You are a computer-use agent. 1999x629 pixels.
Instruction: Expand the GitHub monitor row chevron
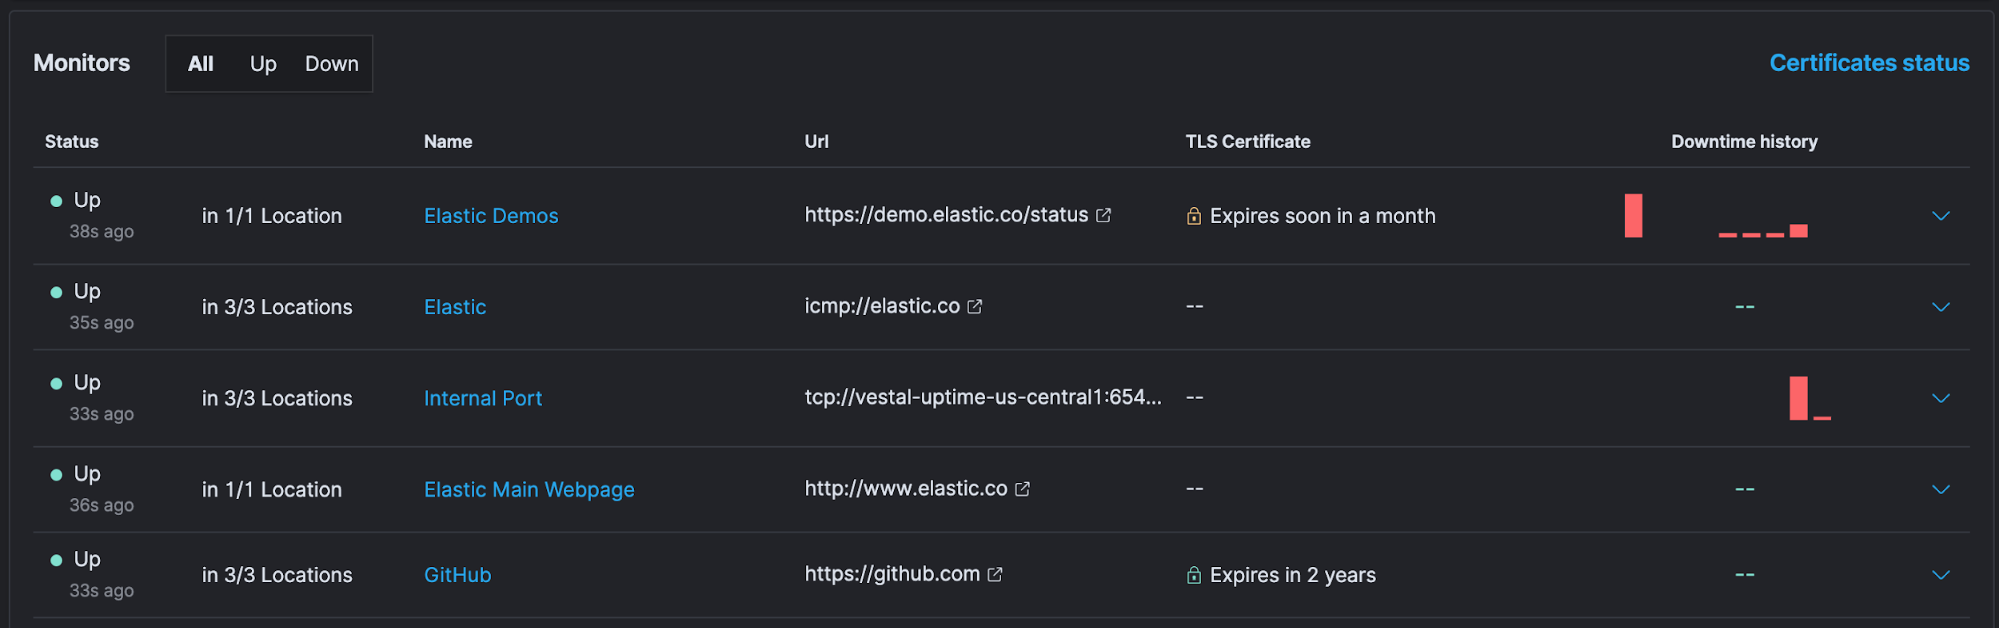pyautogui.click(x=1941, y=575)
